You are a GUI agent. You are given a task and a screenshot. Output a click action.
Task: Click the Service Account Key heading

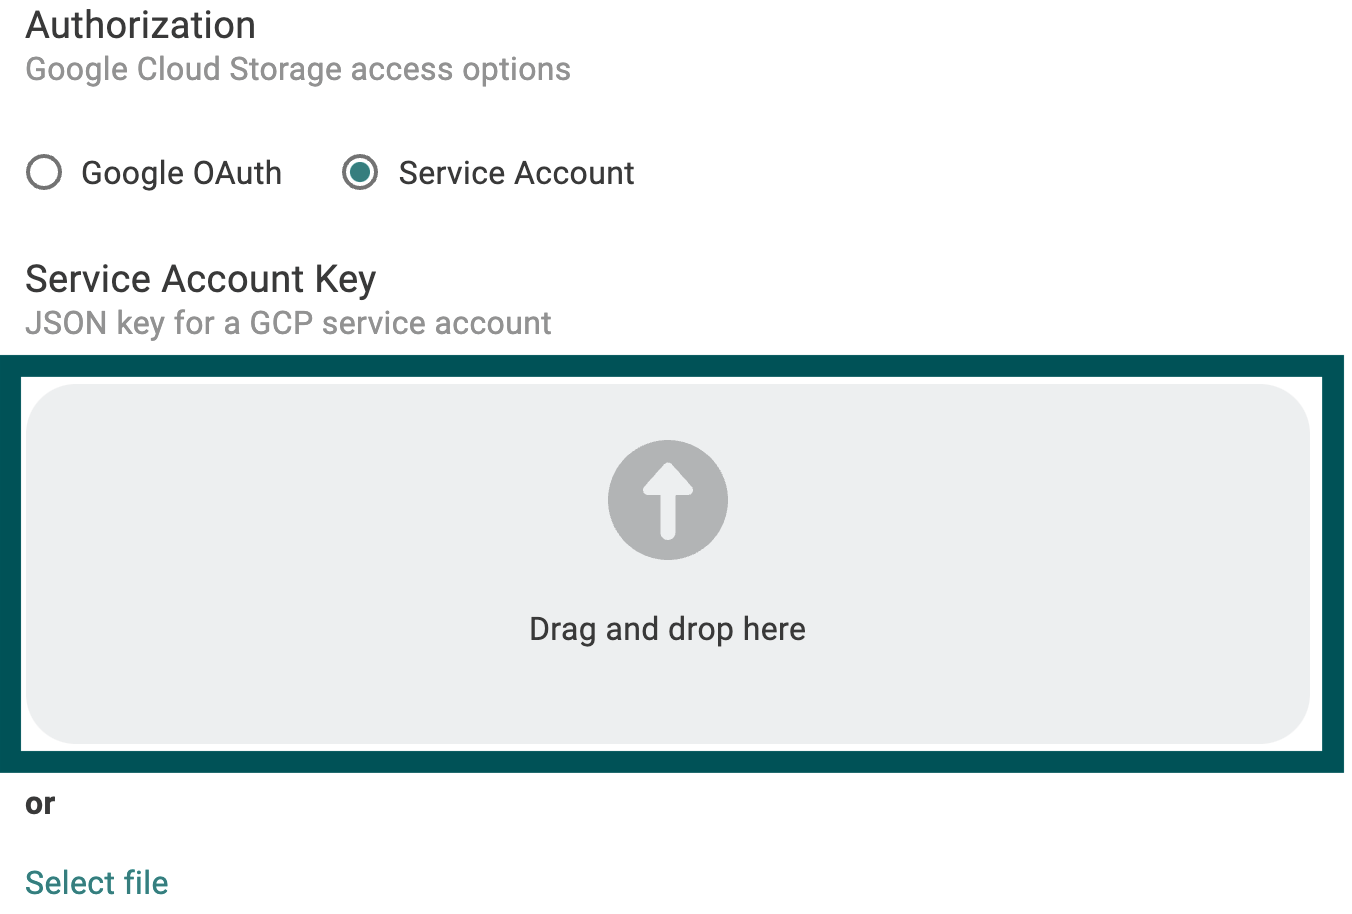tap(200, 279)
